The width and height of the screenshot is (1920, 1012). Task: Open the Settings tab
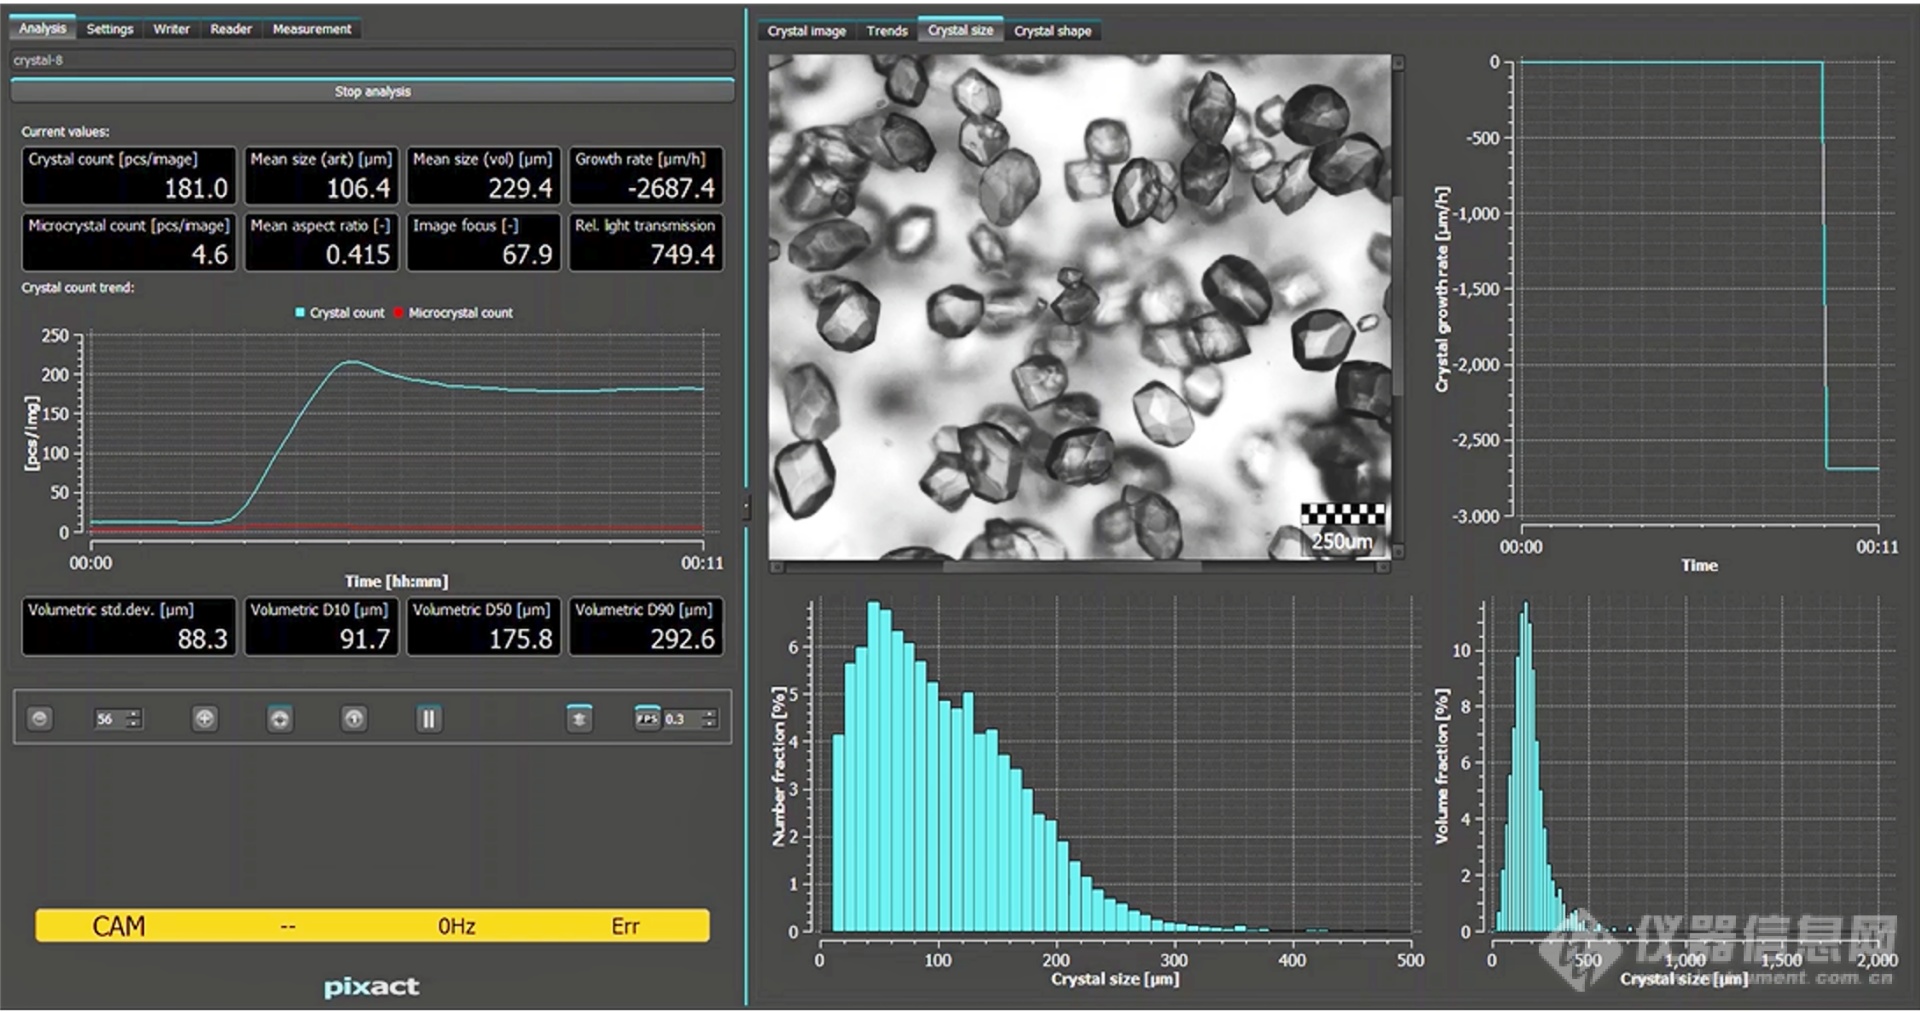click(110, 29)
